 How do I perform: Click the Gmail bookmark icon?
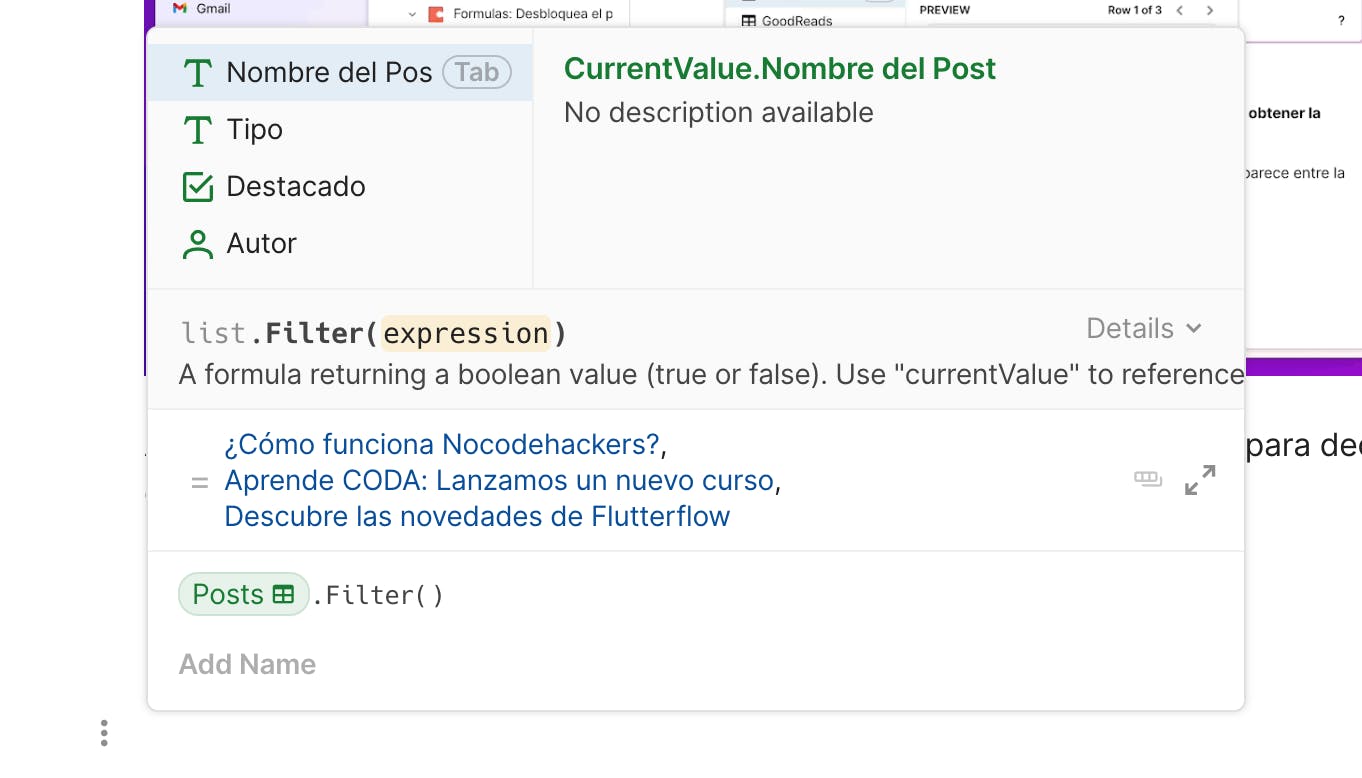click(x=180, y=8)
